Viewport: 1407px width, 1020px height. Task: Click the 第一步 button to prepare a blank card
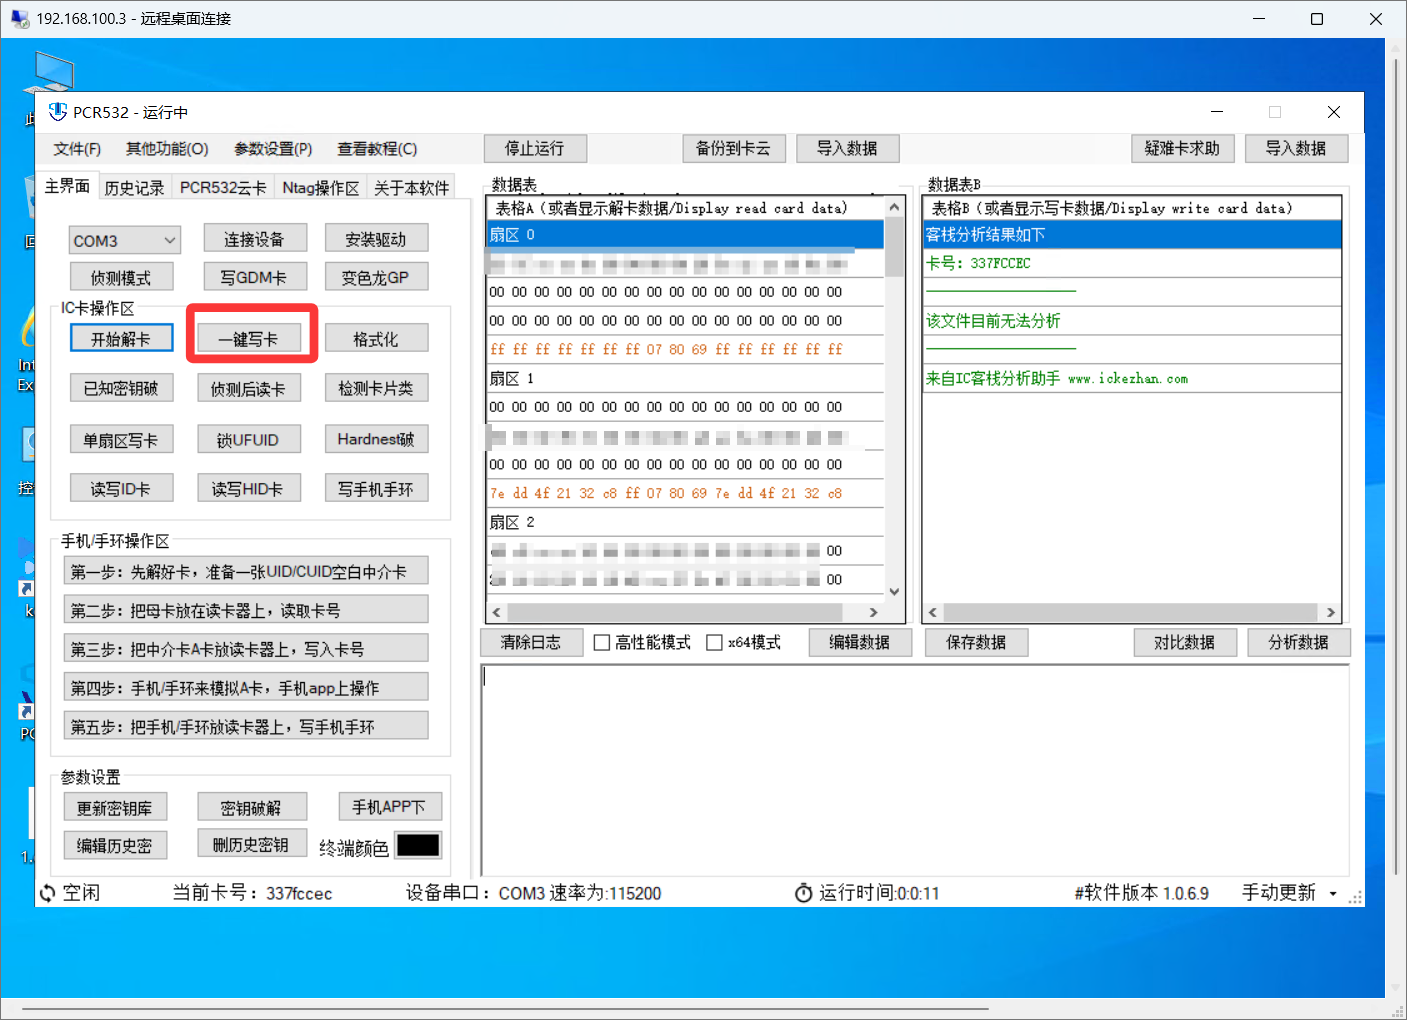(x=246, y=571)
